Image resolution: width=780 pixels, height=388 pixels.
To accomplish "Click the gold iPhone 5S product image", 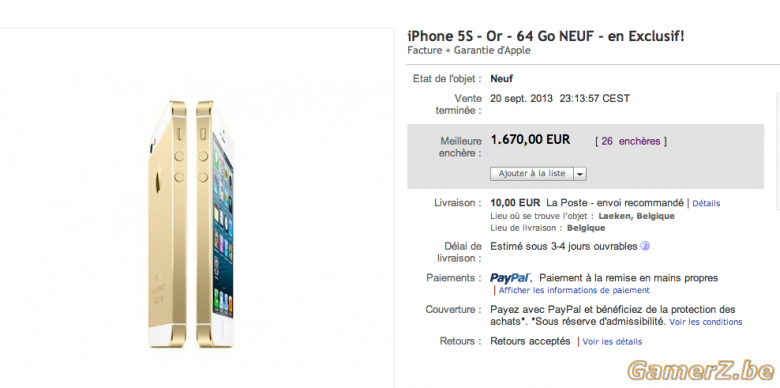I will tap(191, 224).
